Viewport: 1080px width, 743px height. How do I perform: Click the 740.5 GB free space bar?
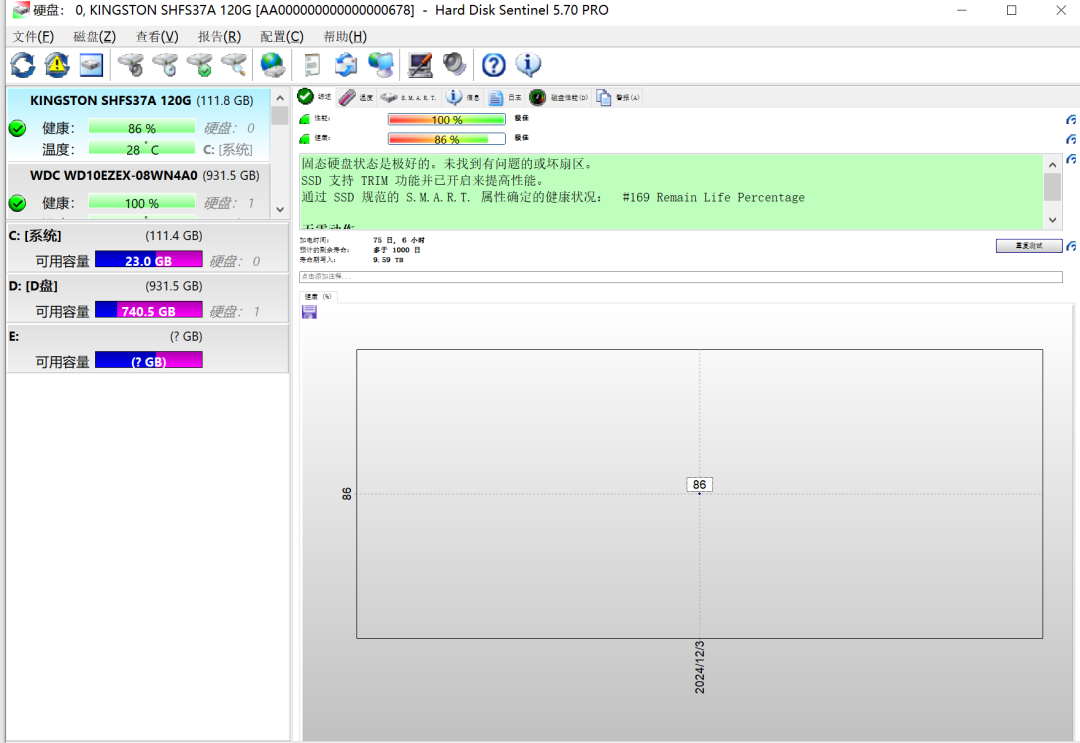(149, 311)
